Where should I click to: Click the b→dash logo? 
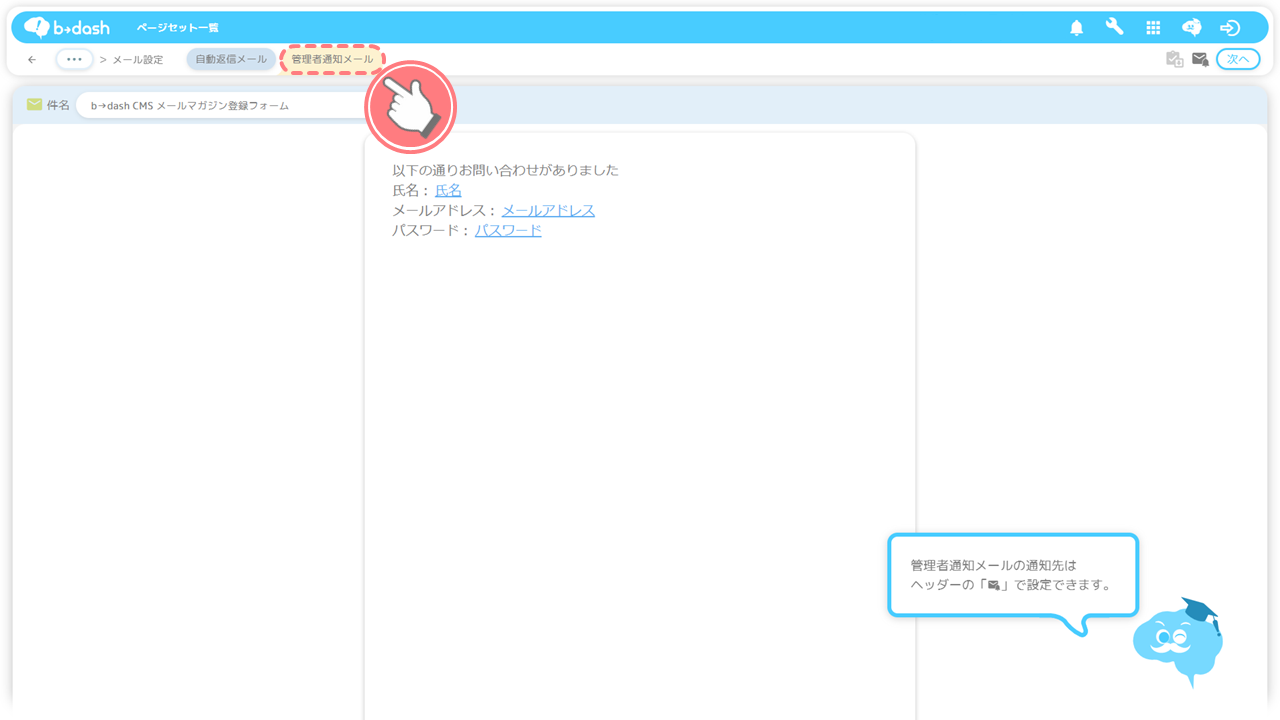(67, 27)
